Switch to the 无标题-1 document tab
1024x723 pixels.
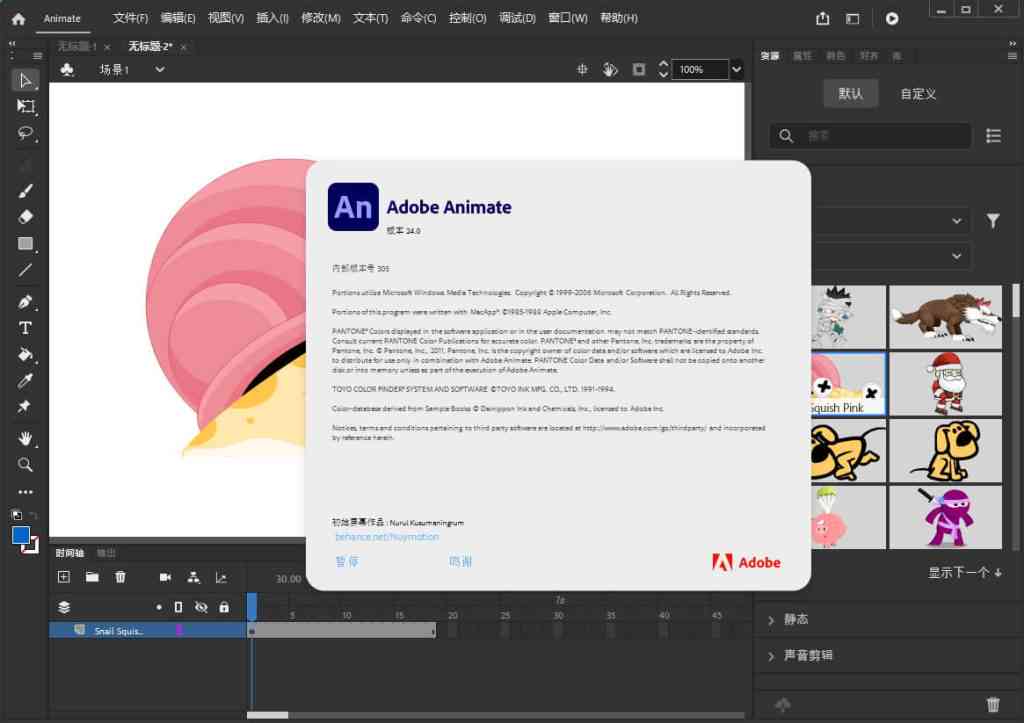coord(76,46)
